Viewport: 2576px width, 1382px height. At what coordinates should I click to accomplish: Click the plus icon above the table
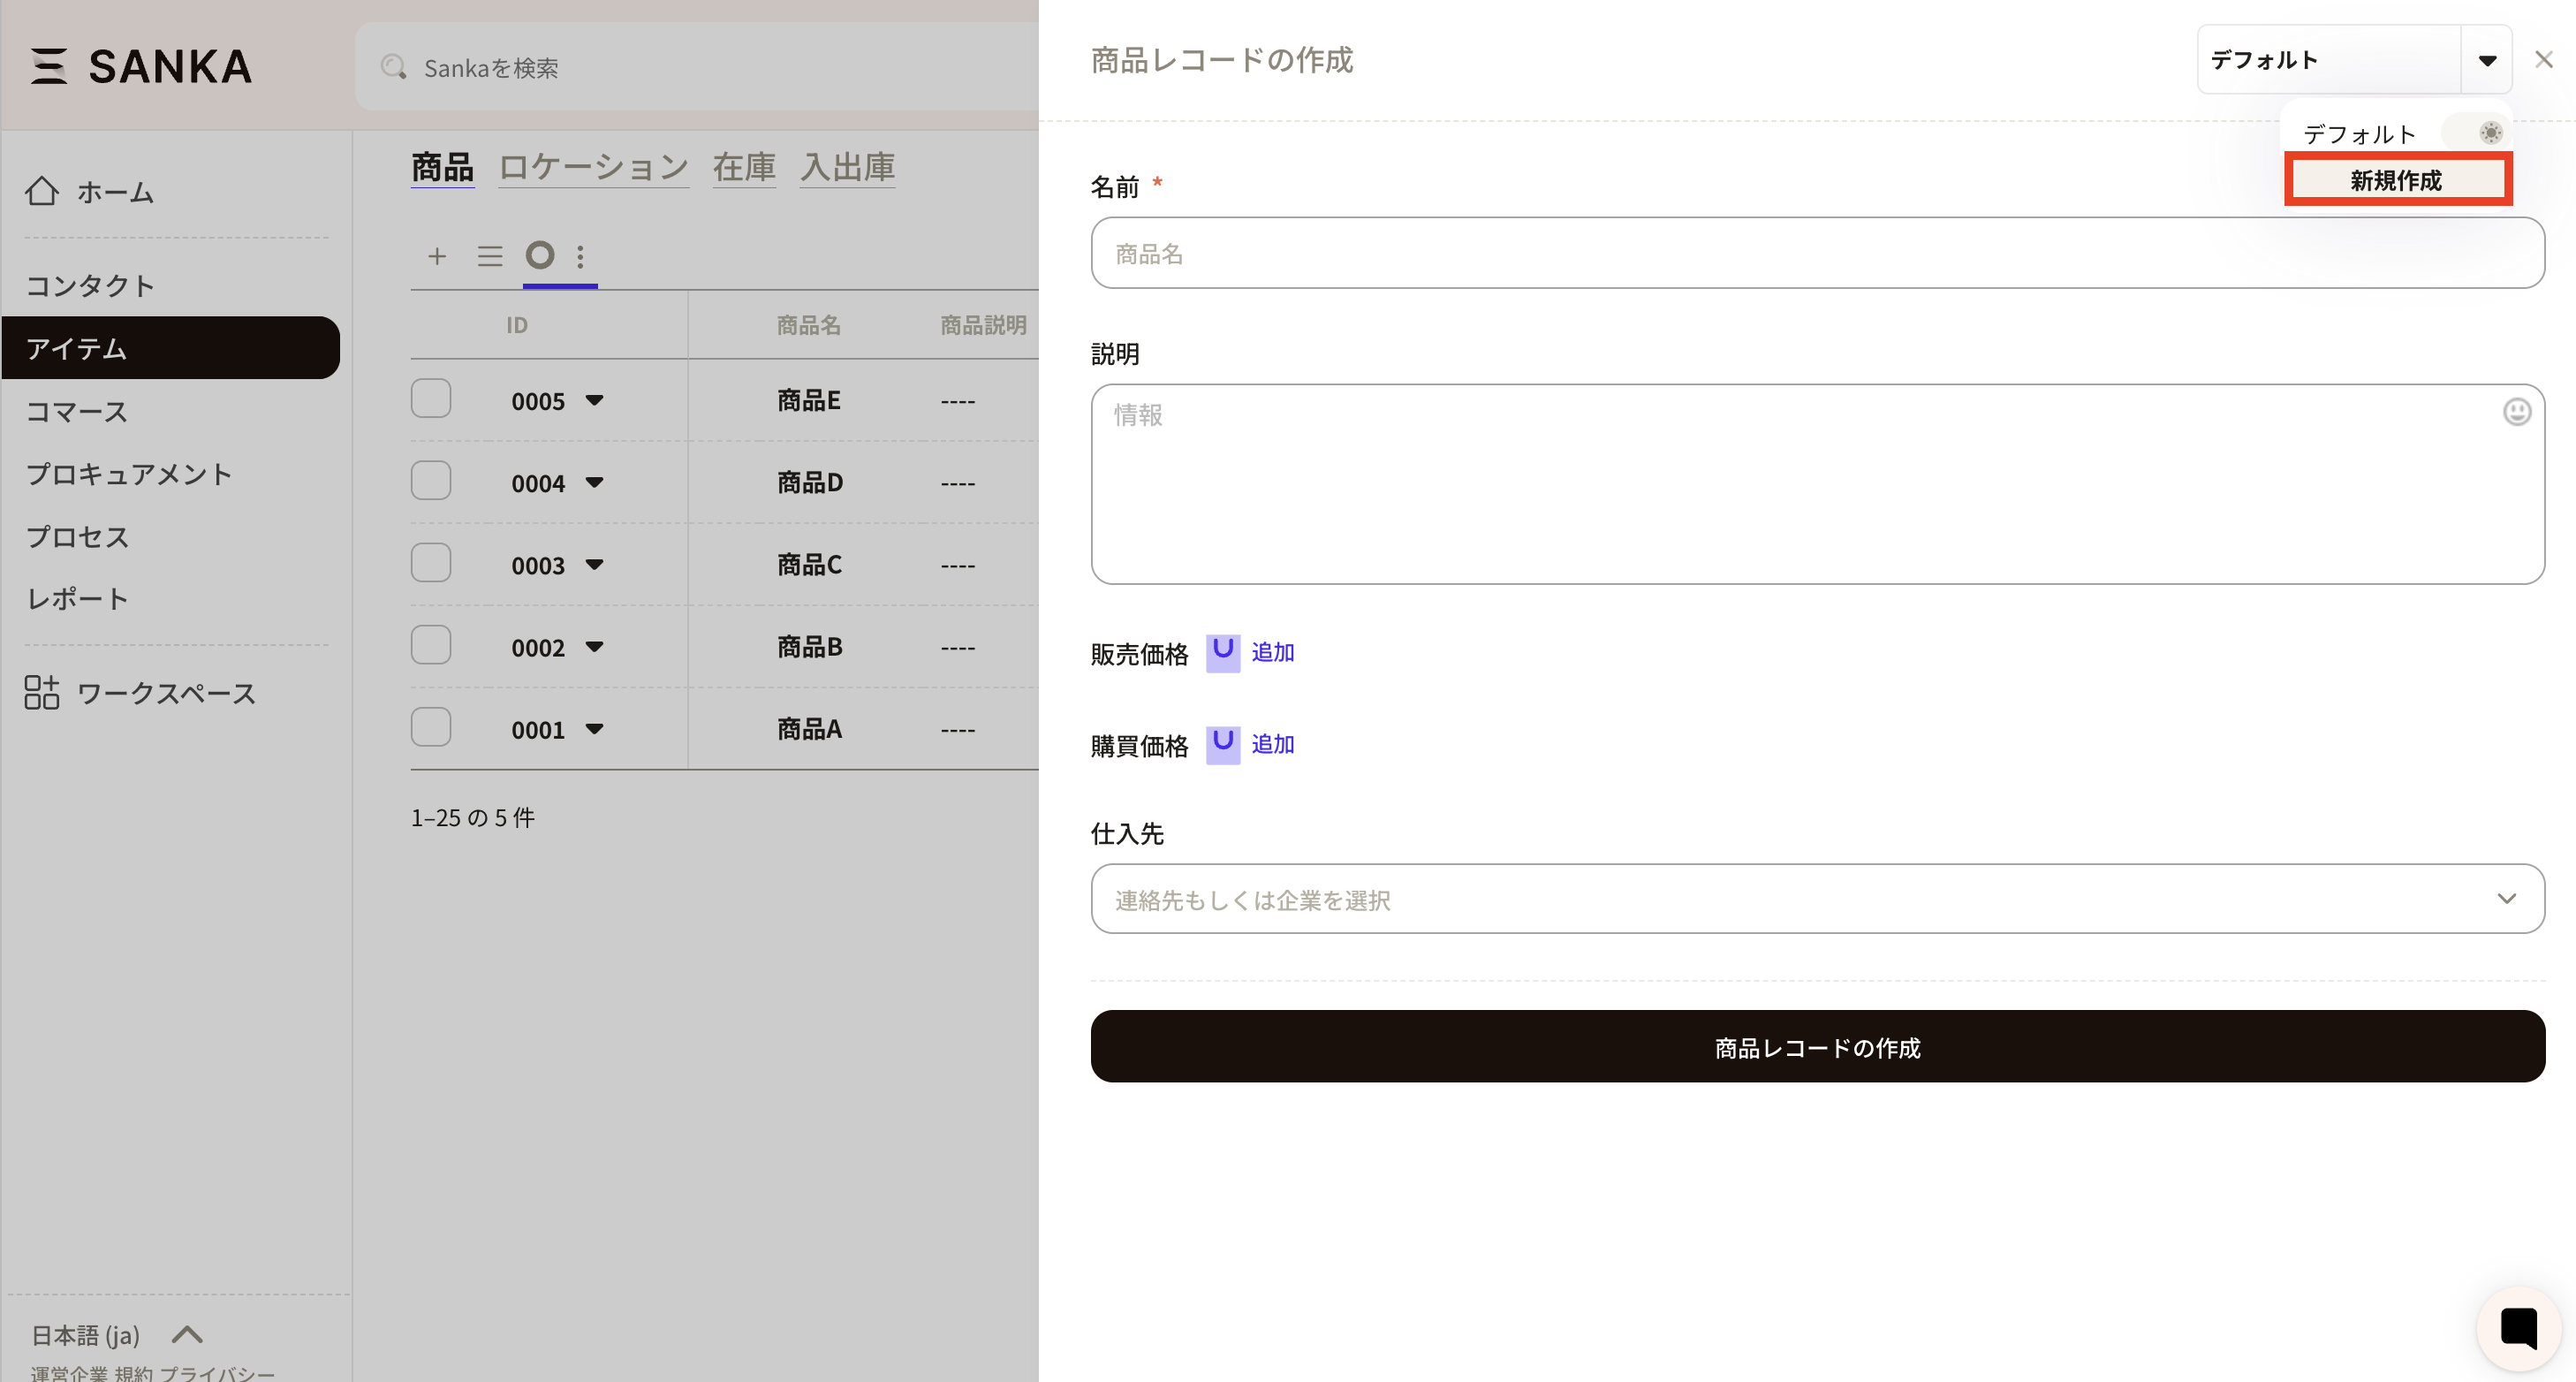click(437, 256)
